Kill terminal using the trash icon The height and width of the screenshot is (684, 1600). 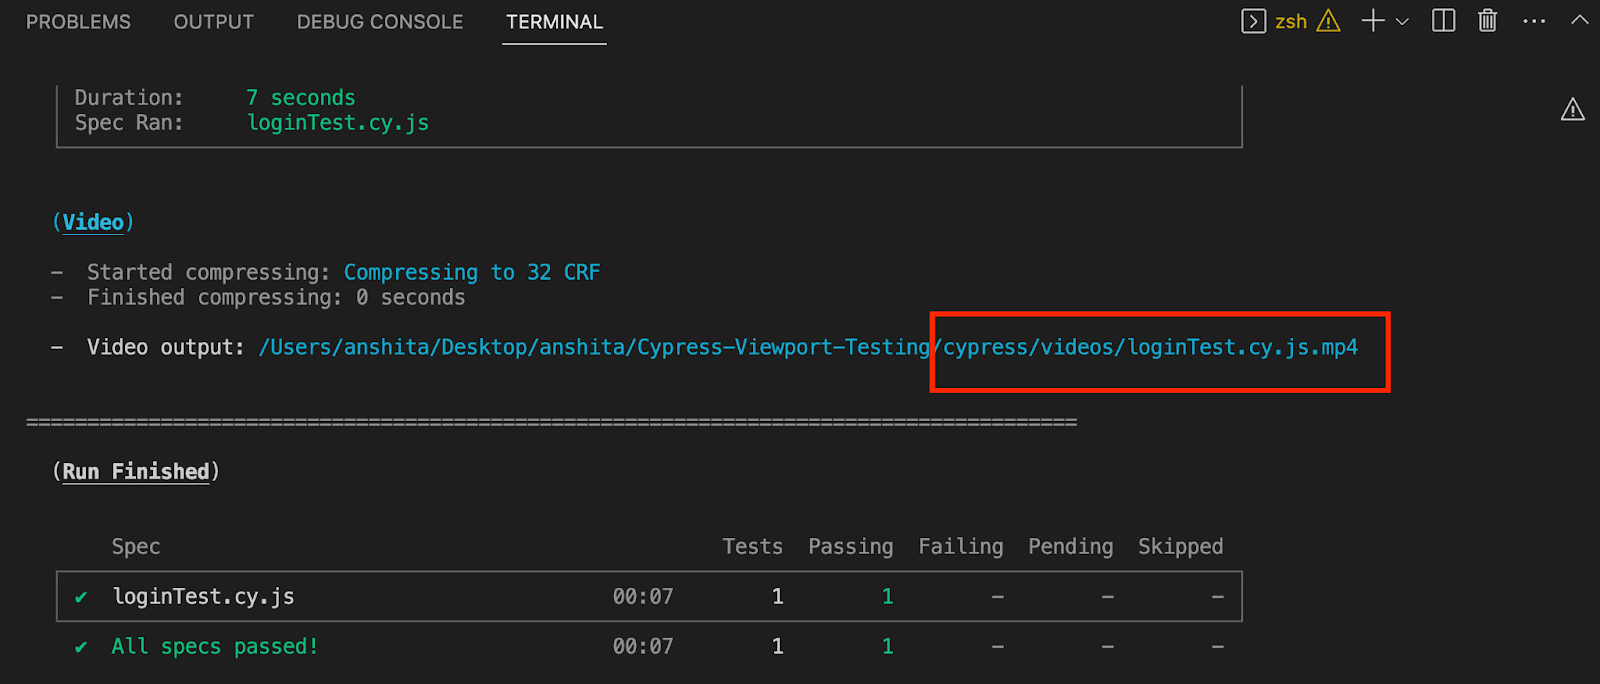point(1488,21)
